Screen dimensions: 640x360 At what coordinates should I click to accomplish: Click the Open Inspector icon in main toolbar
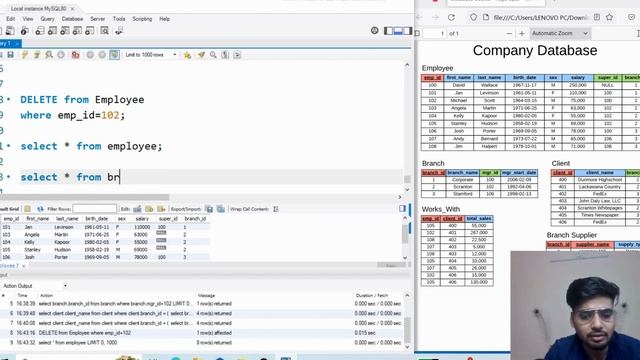coord(24,31)
